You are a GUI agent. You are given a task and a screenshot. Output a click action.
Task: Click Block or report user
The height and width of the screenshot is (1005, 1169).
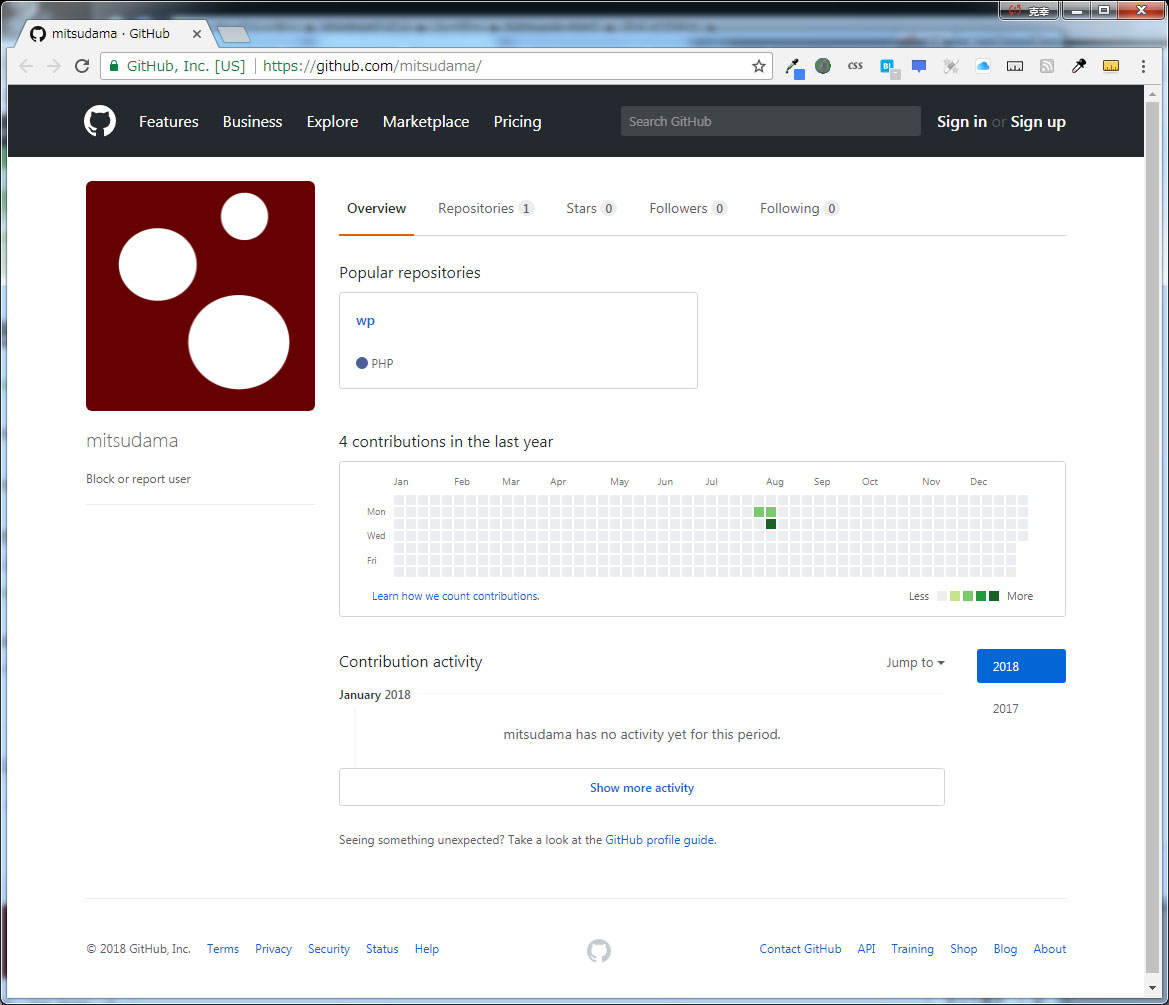(x=138, y=479)
